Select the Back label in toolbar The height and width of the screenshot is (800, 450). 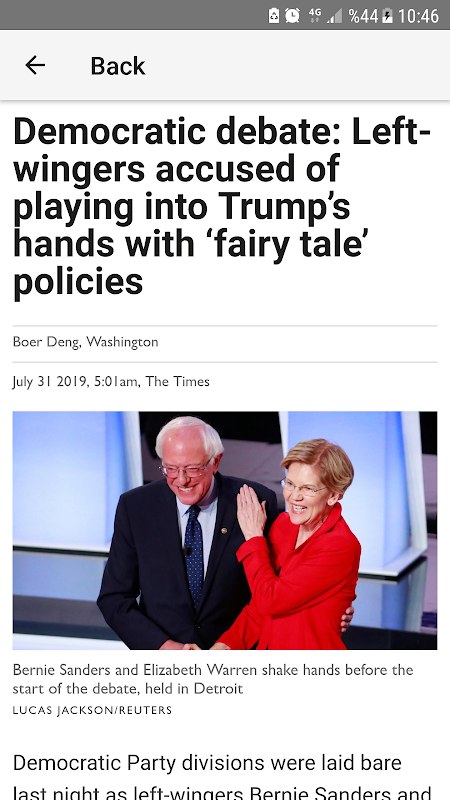[118, 66]
